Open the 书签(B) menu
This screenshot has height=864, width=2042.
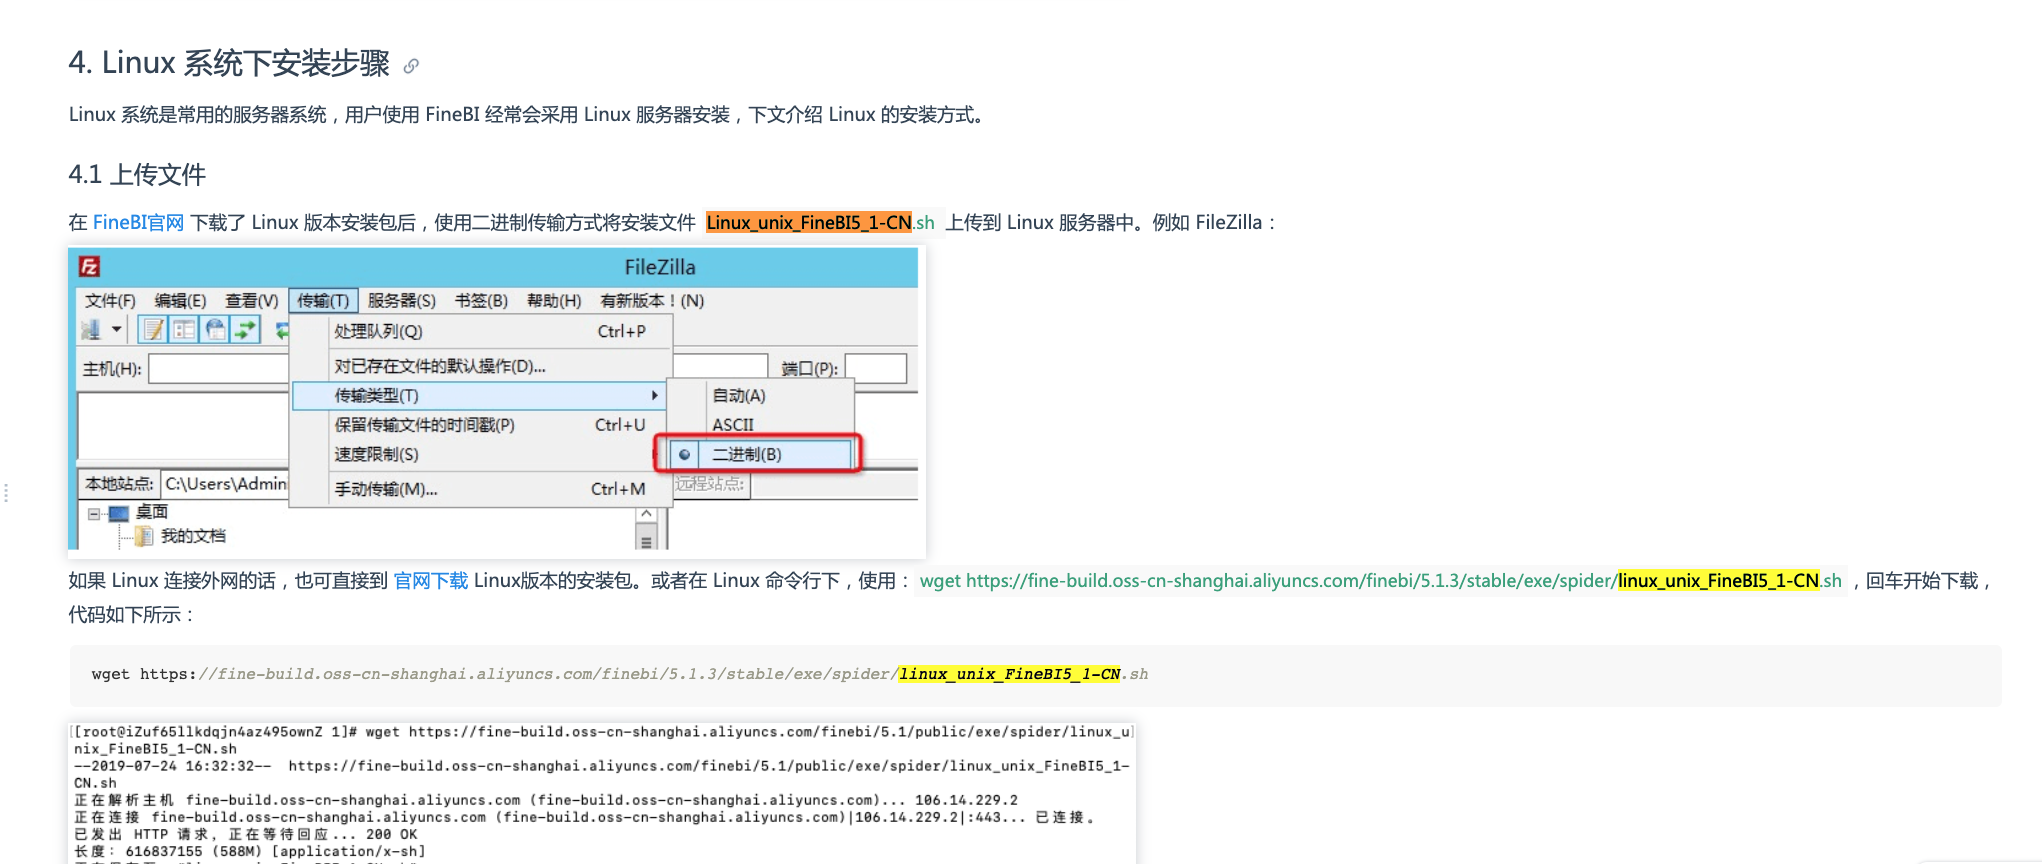[481, 301]
